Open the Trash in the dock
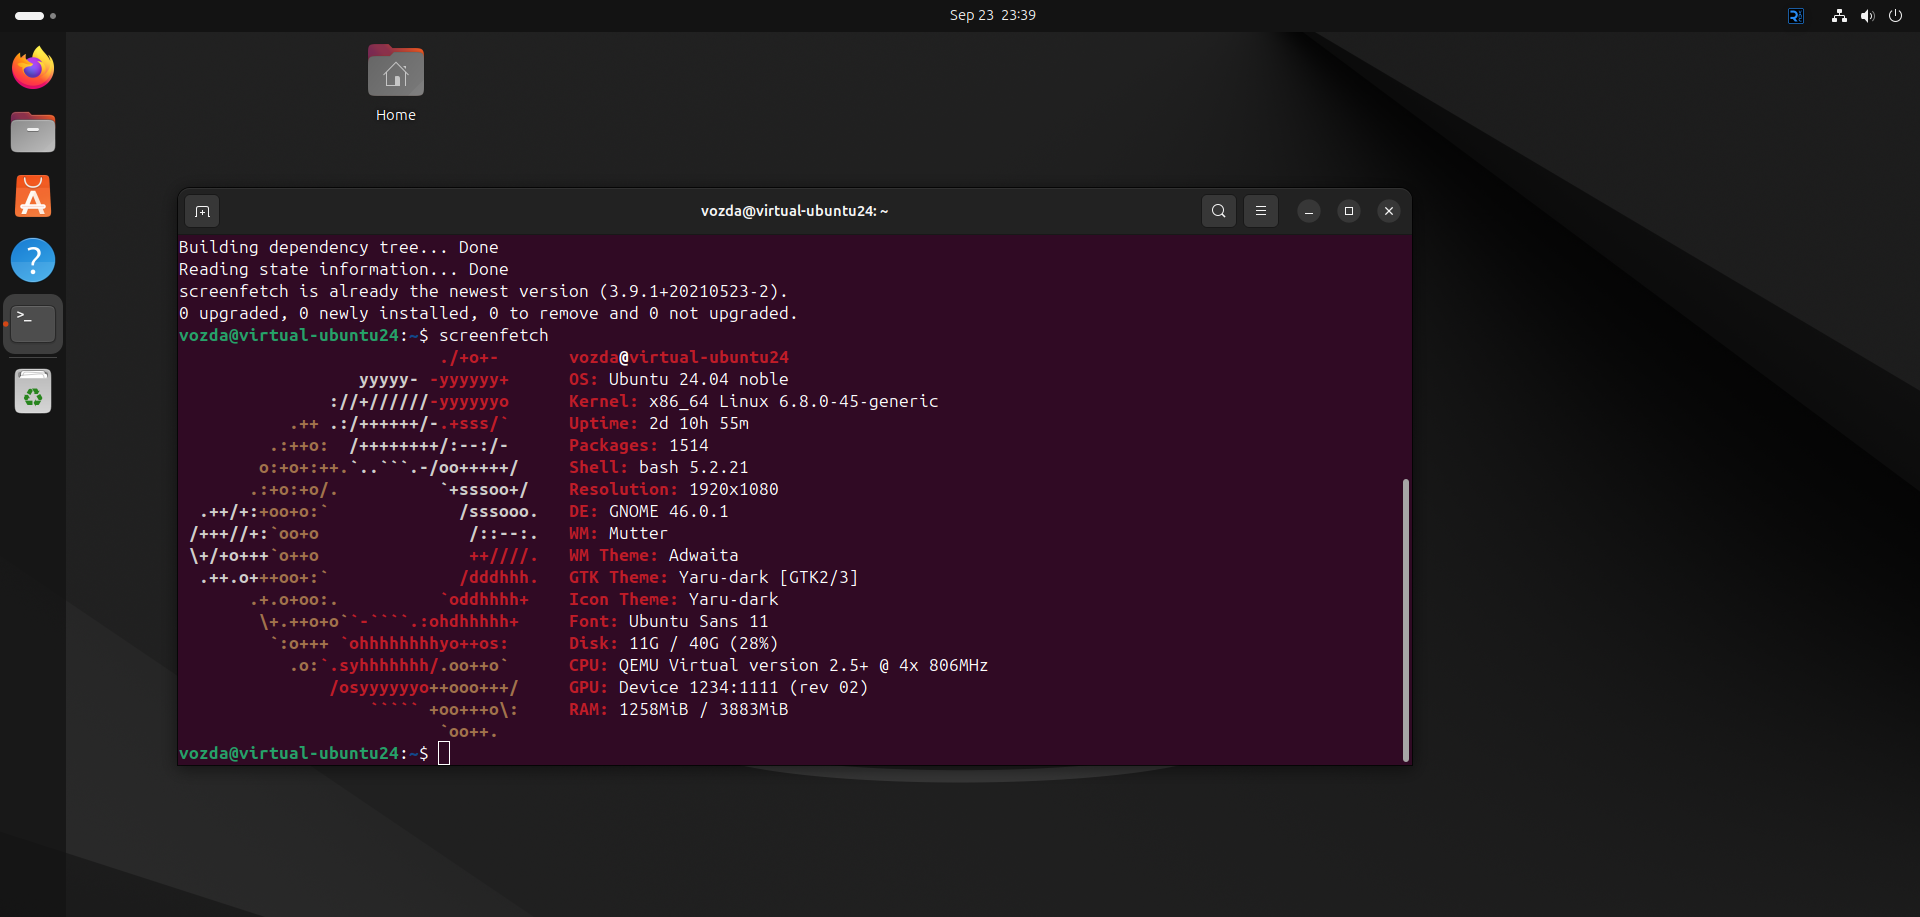The height and width of the screenshot is (917, 1920). pyautogui.click(x=33, y=391)
